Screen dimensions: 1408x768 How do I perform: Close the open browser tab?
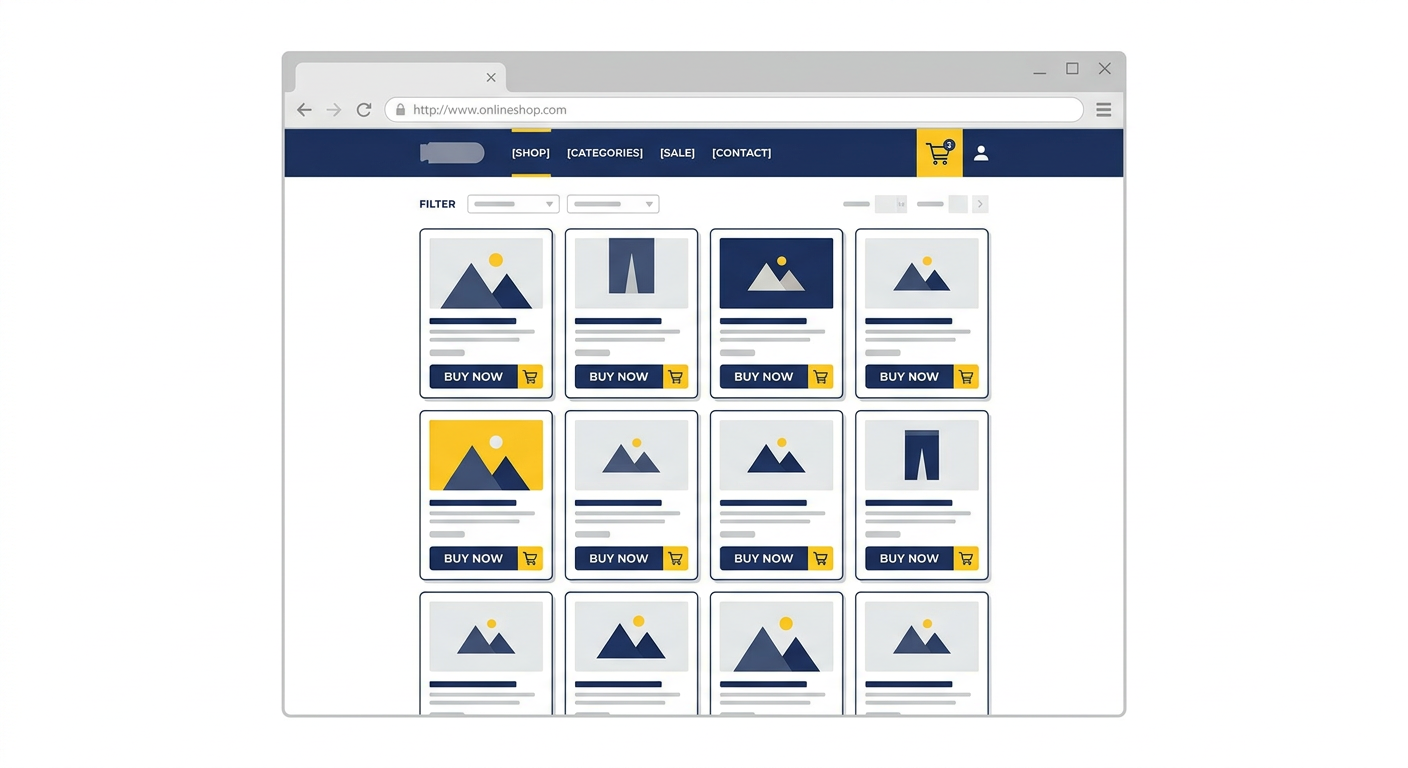click(491, 77)
